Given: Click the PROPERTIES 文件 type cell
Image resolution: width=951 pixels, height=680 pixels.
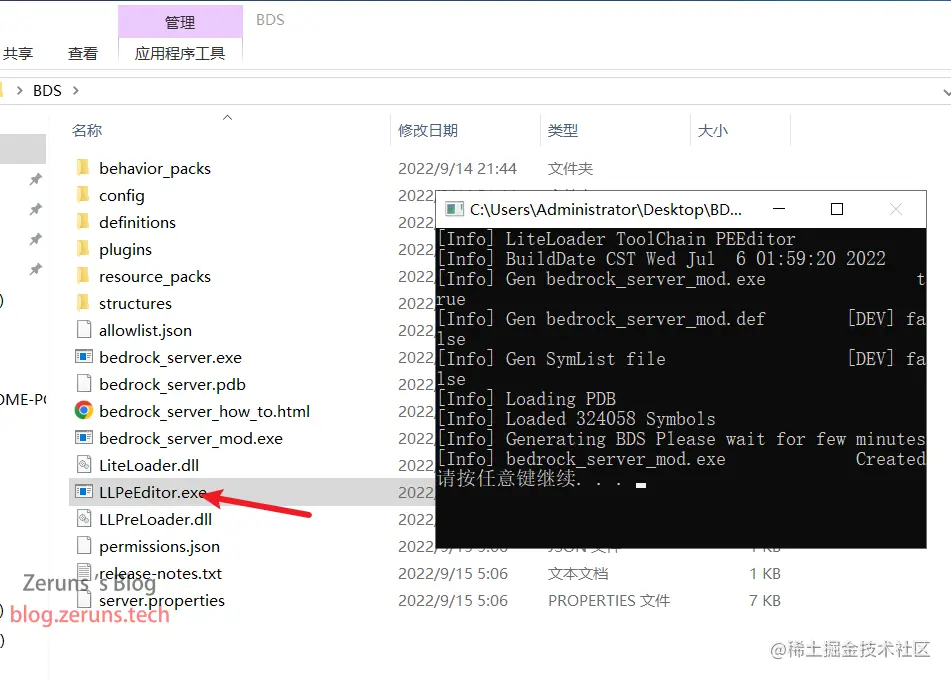Looking at the screenshot, I should [609, 601].
